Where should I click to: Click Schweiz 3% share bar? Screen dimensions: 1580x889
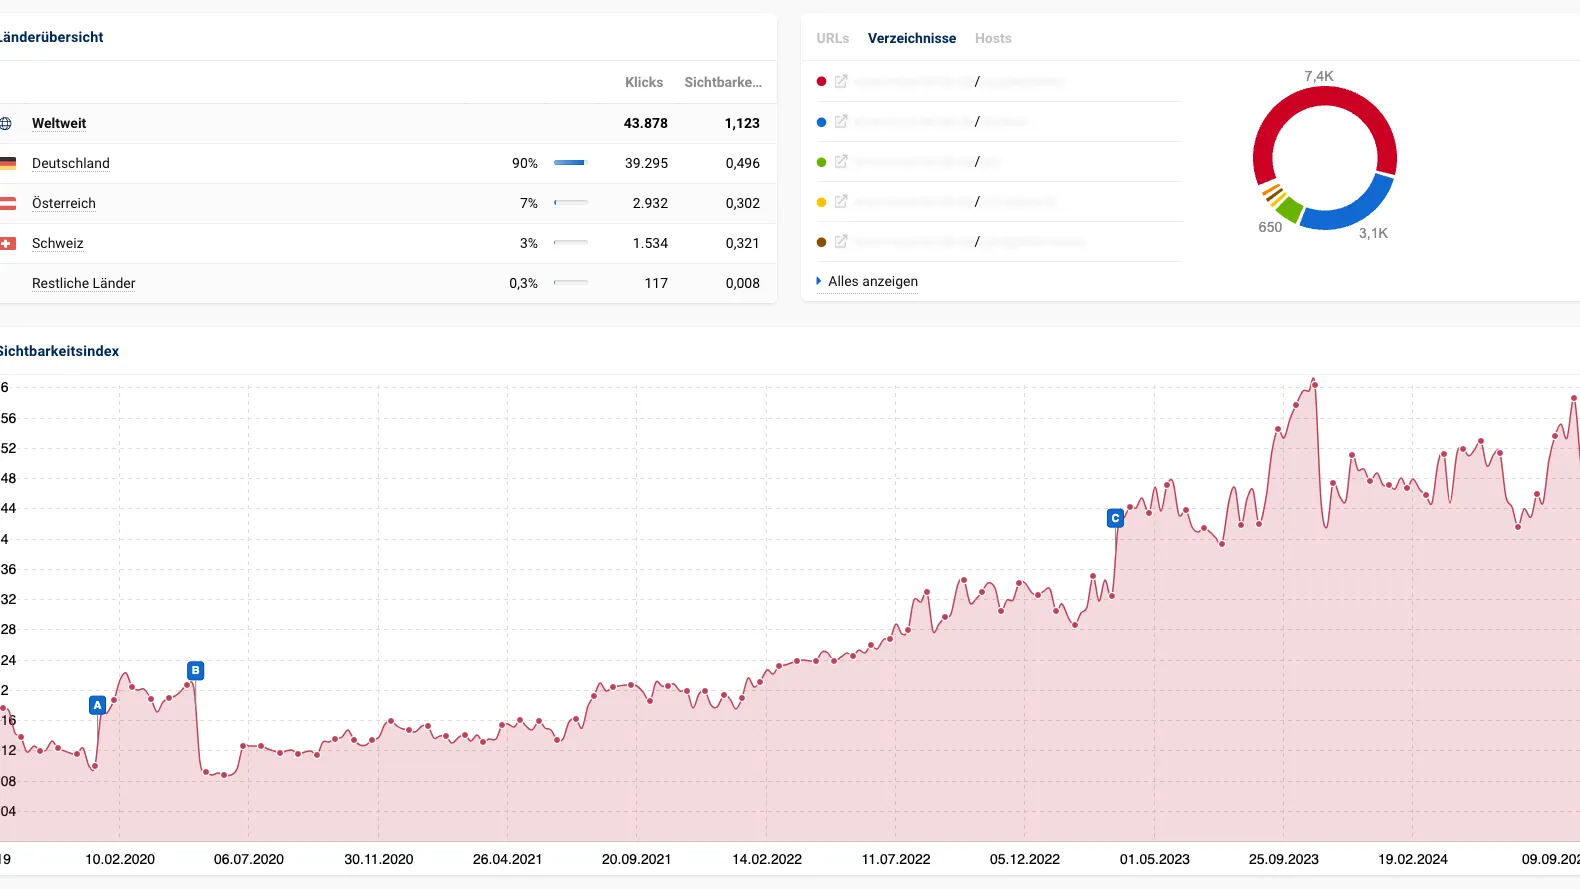coord(571,243)
